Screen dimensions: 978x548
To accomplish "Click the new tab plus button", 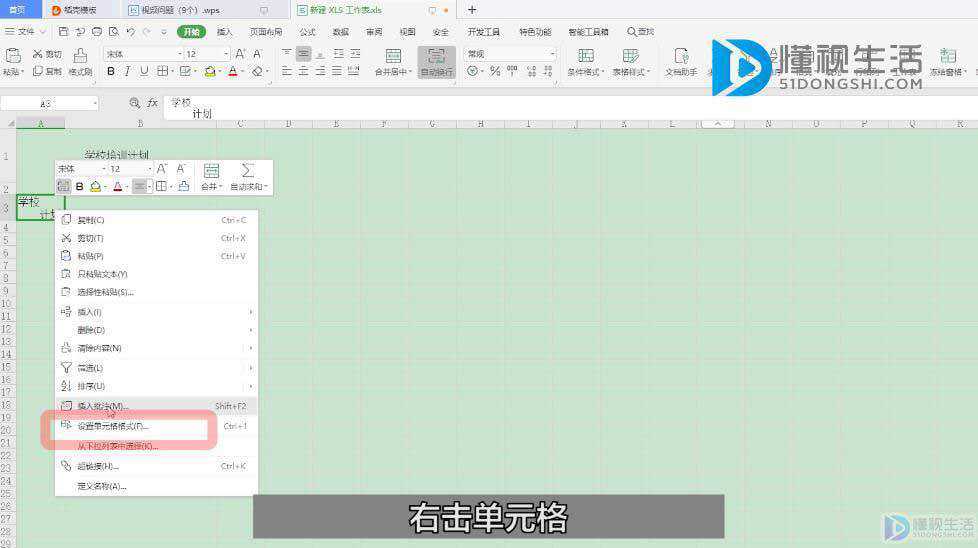I will 472,9.
